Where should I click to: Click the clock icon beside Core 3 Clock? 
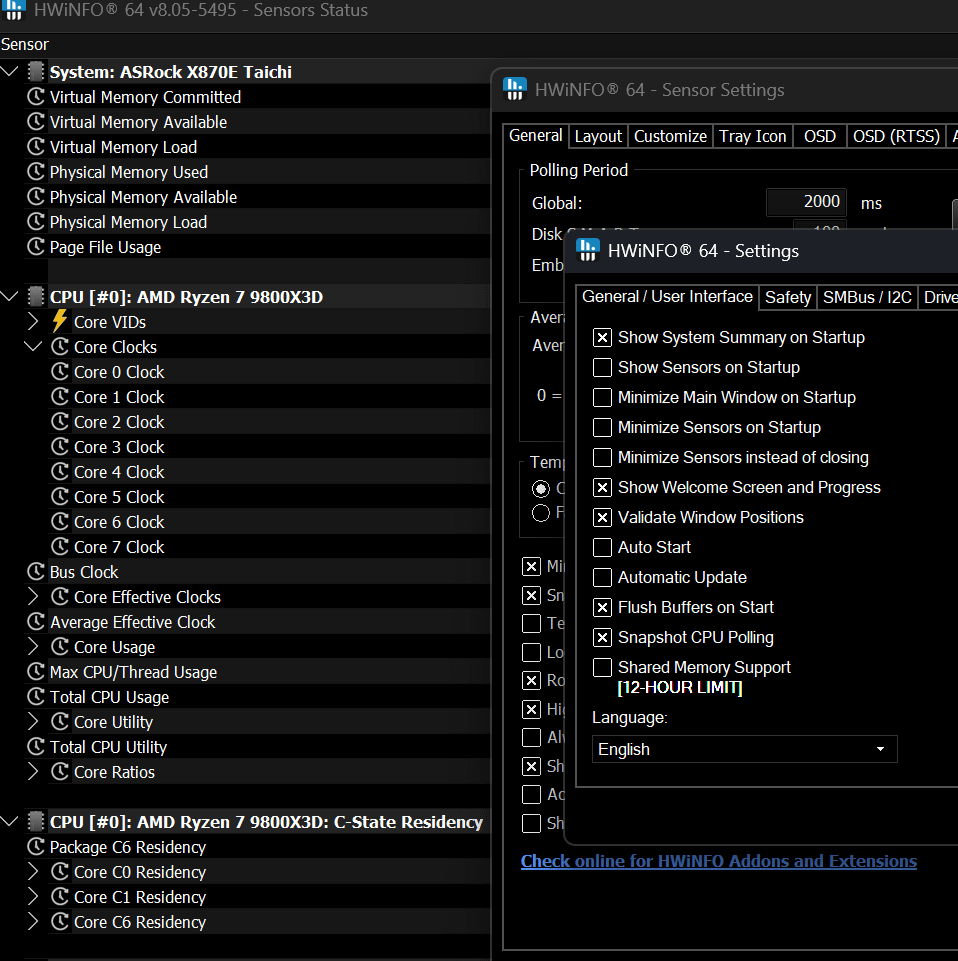[60, 447]
